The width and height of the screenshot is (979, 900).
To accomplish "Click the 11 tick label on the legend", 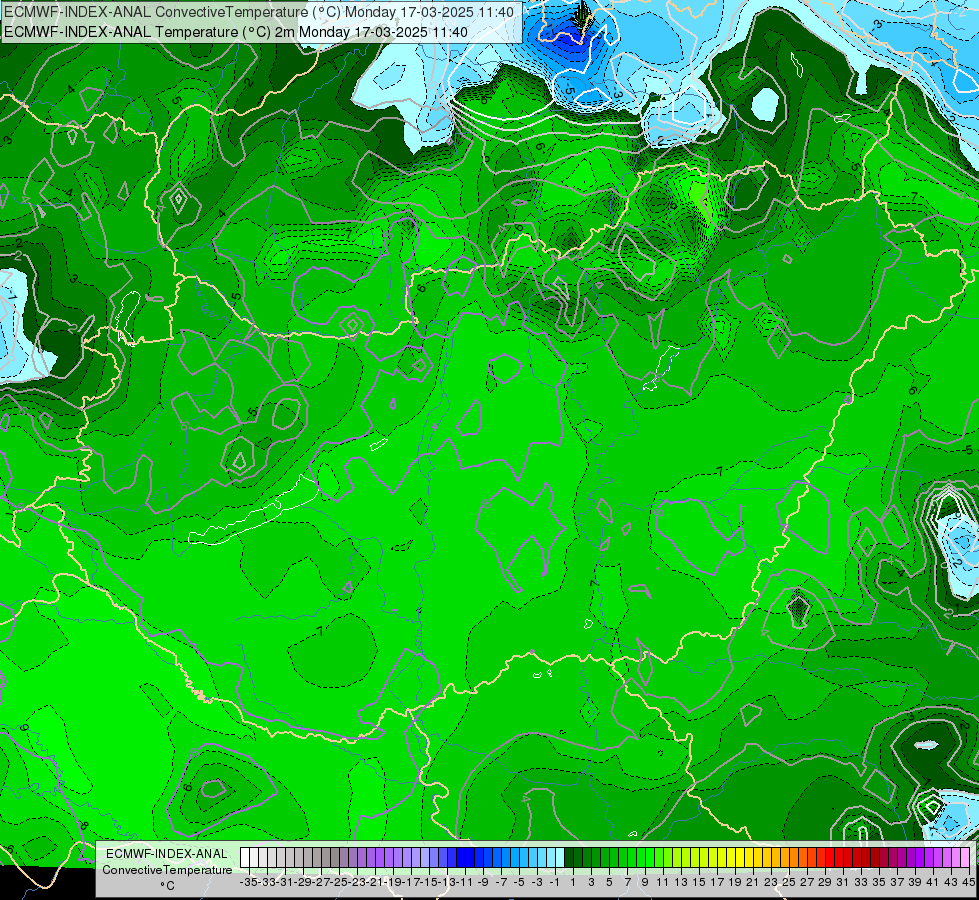I will [662, 883].
